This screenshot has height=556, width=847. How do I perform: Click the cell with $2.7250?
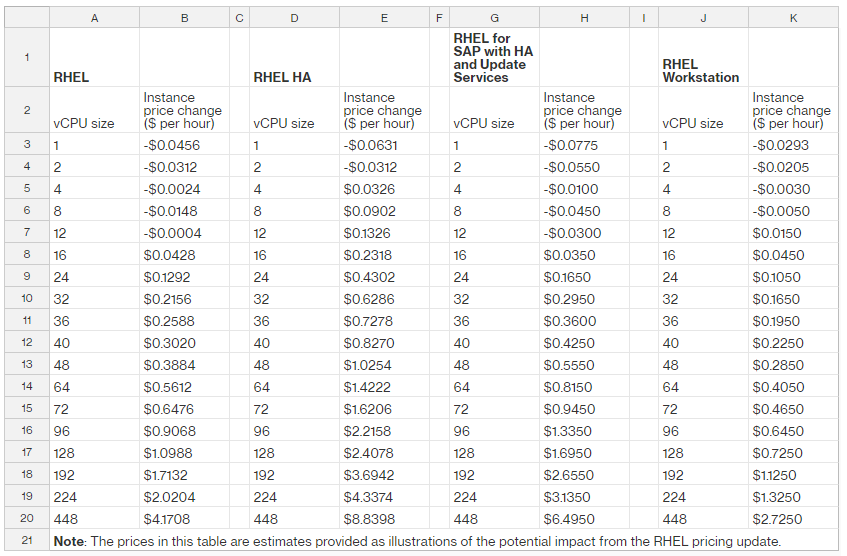[793, 519]
